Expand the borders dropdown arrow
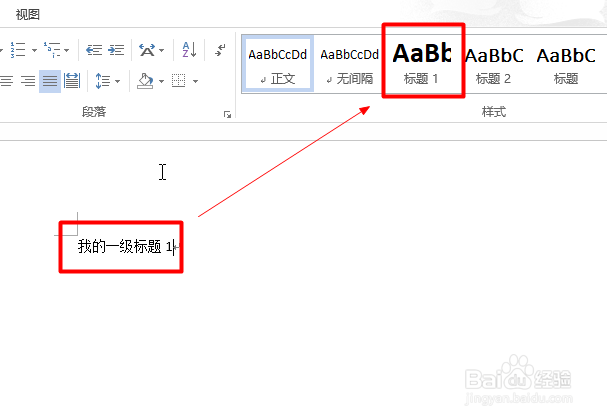607x420 pixels. (x=195, y=81)
